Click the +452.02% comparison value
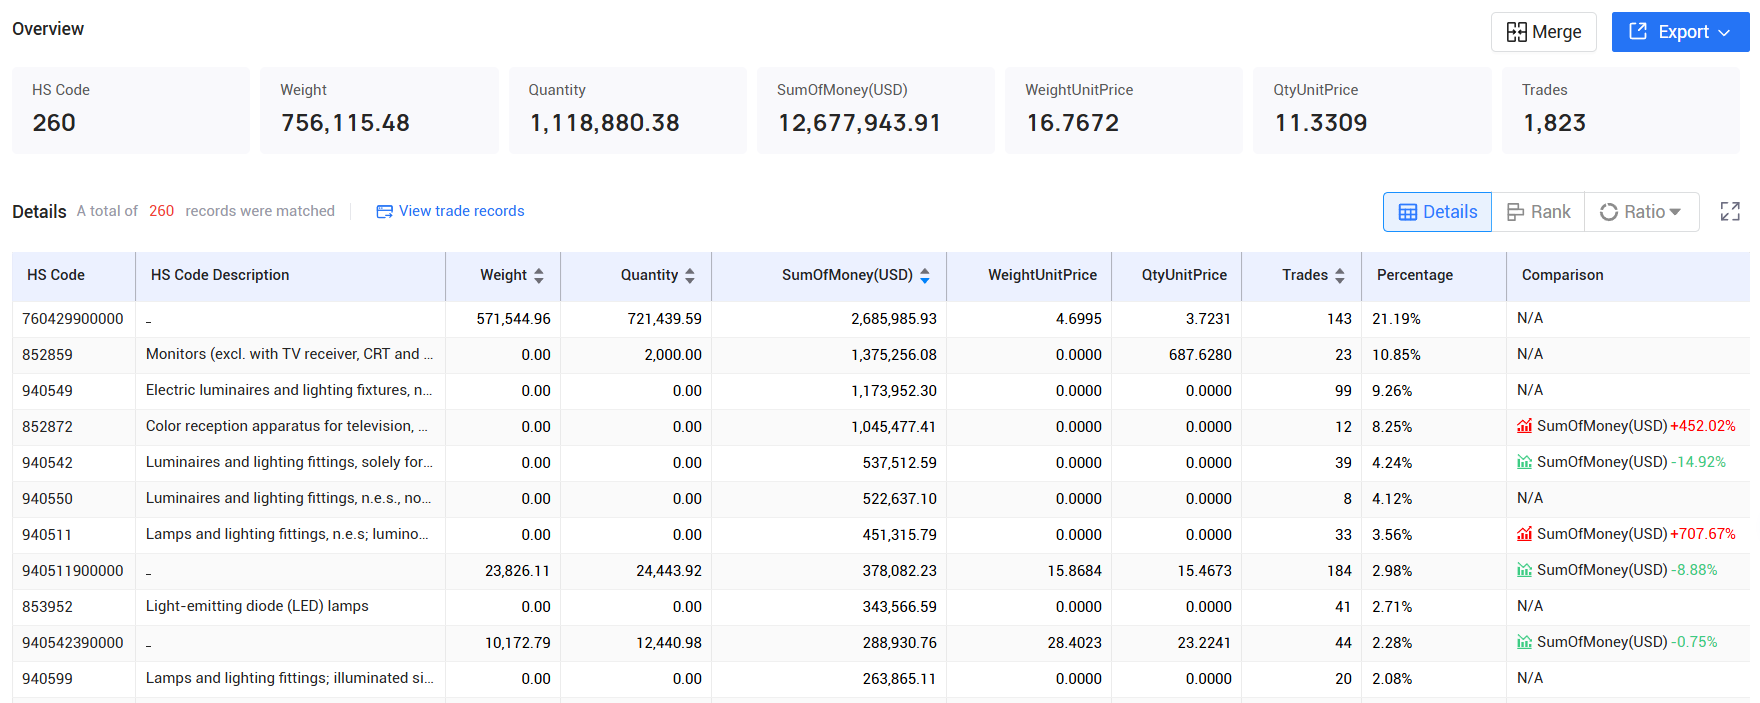This screenshot has width=1760, height=703. [x=1703, y=426]
